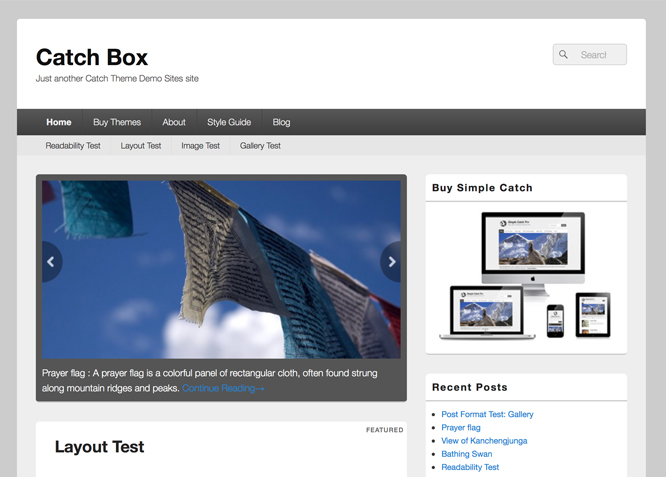Screen dimensions: 666x477
Task: Go to the Blog page
Action: (x=281, y=122)
